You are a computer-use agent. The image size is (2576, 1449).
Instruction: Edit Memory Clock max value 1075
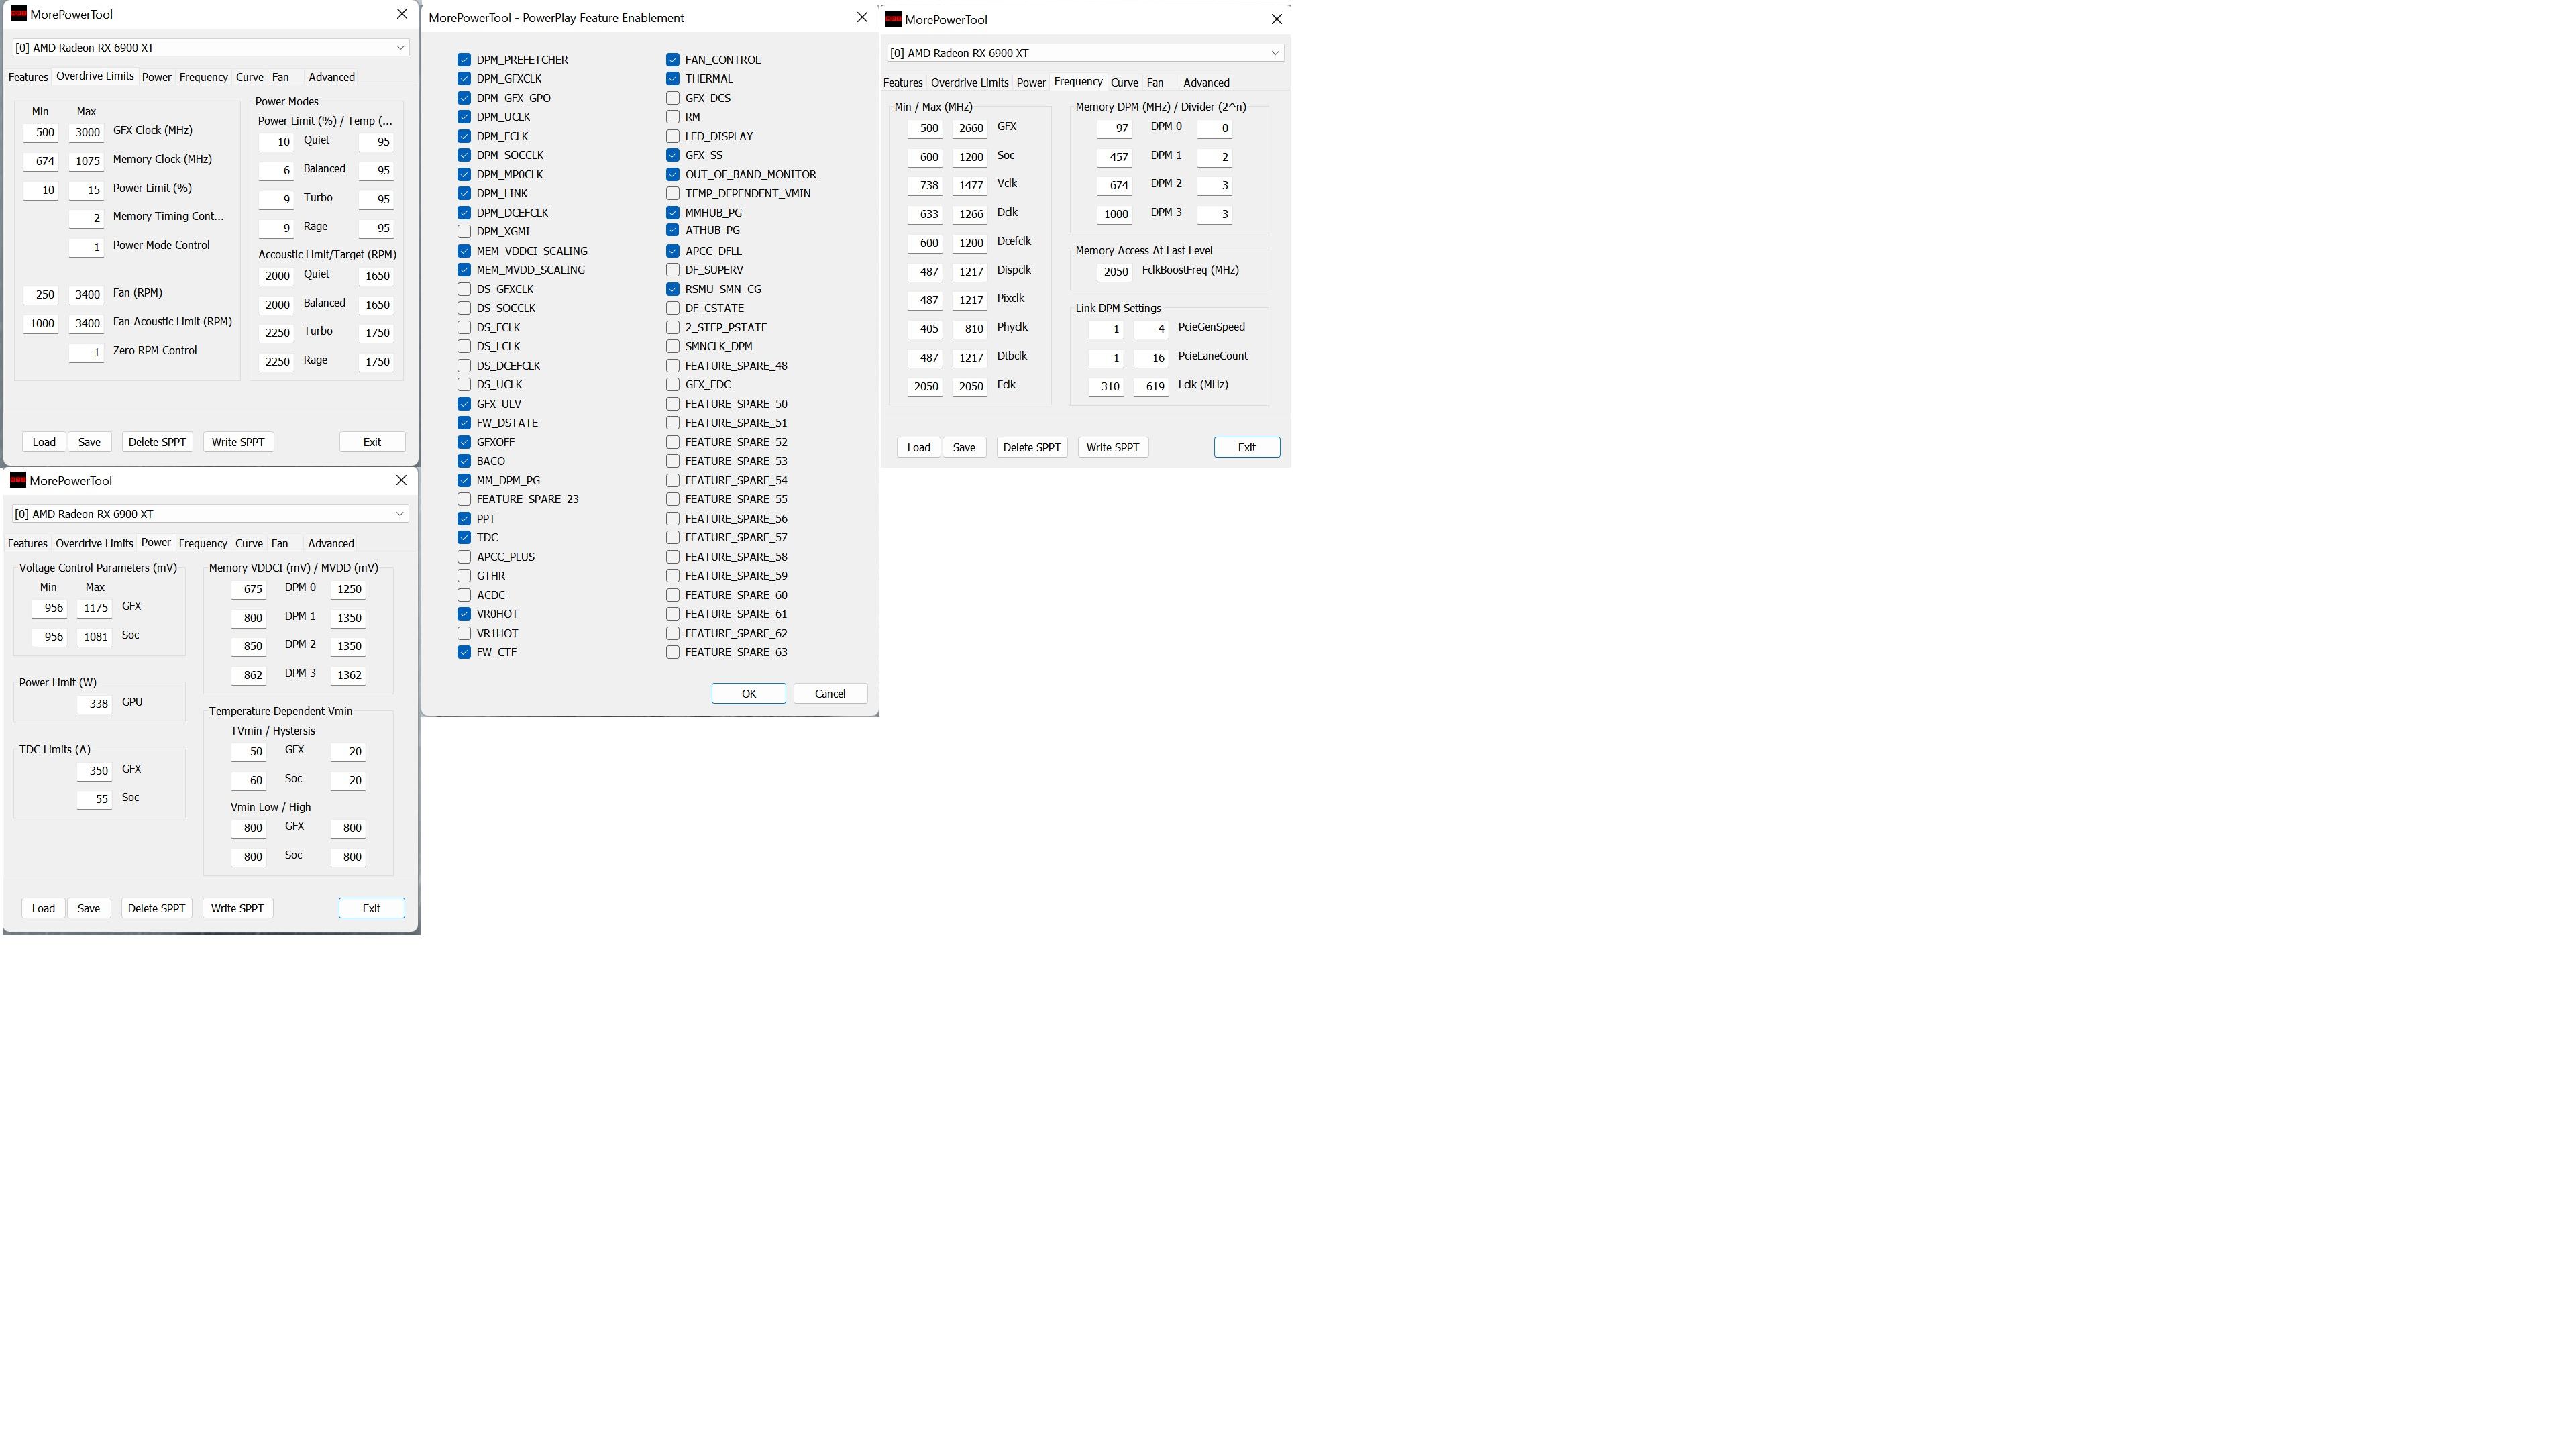click(86, 161)
